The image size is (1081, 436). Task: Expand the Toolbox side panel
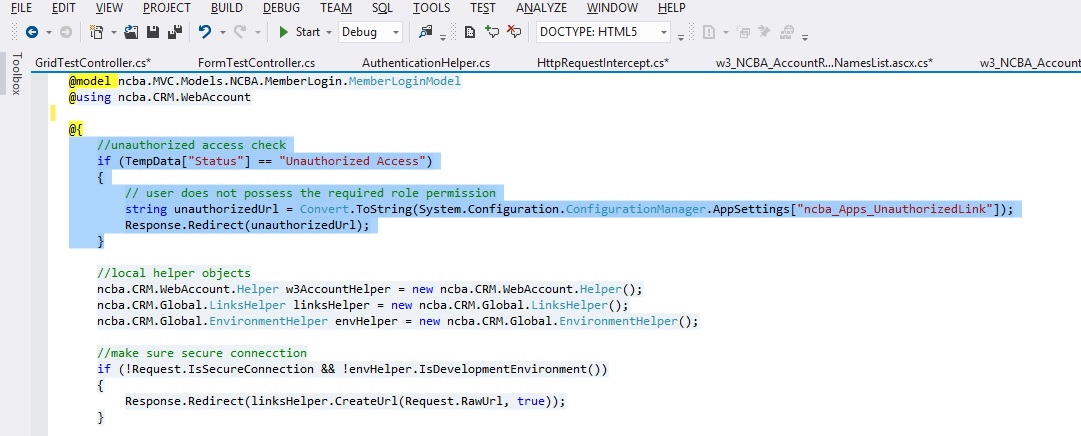[17, 72]
